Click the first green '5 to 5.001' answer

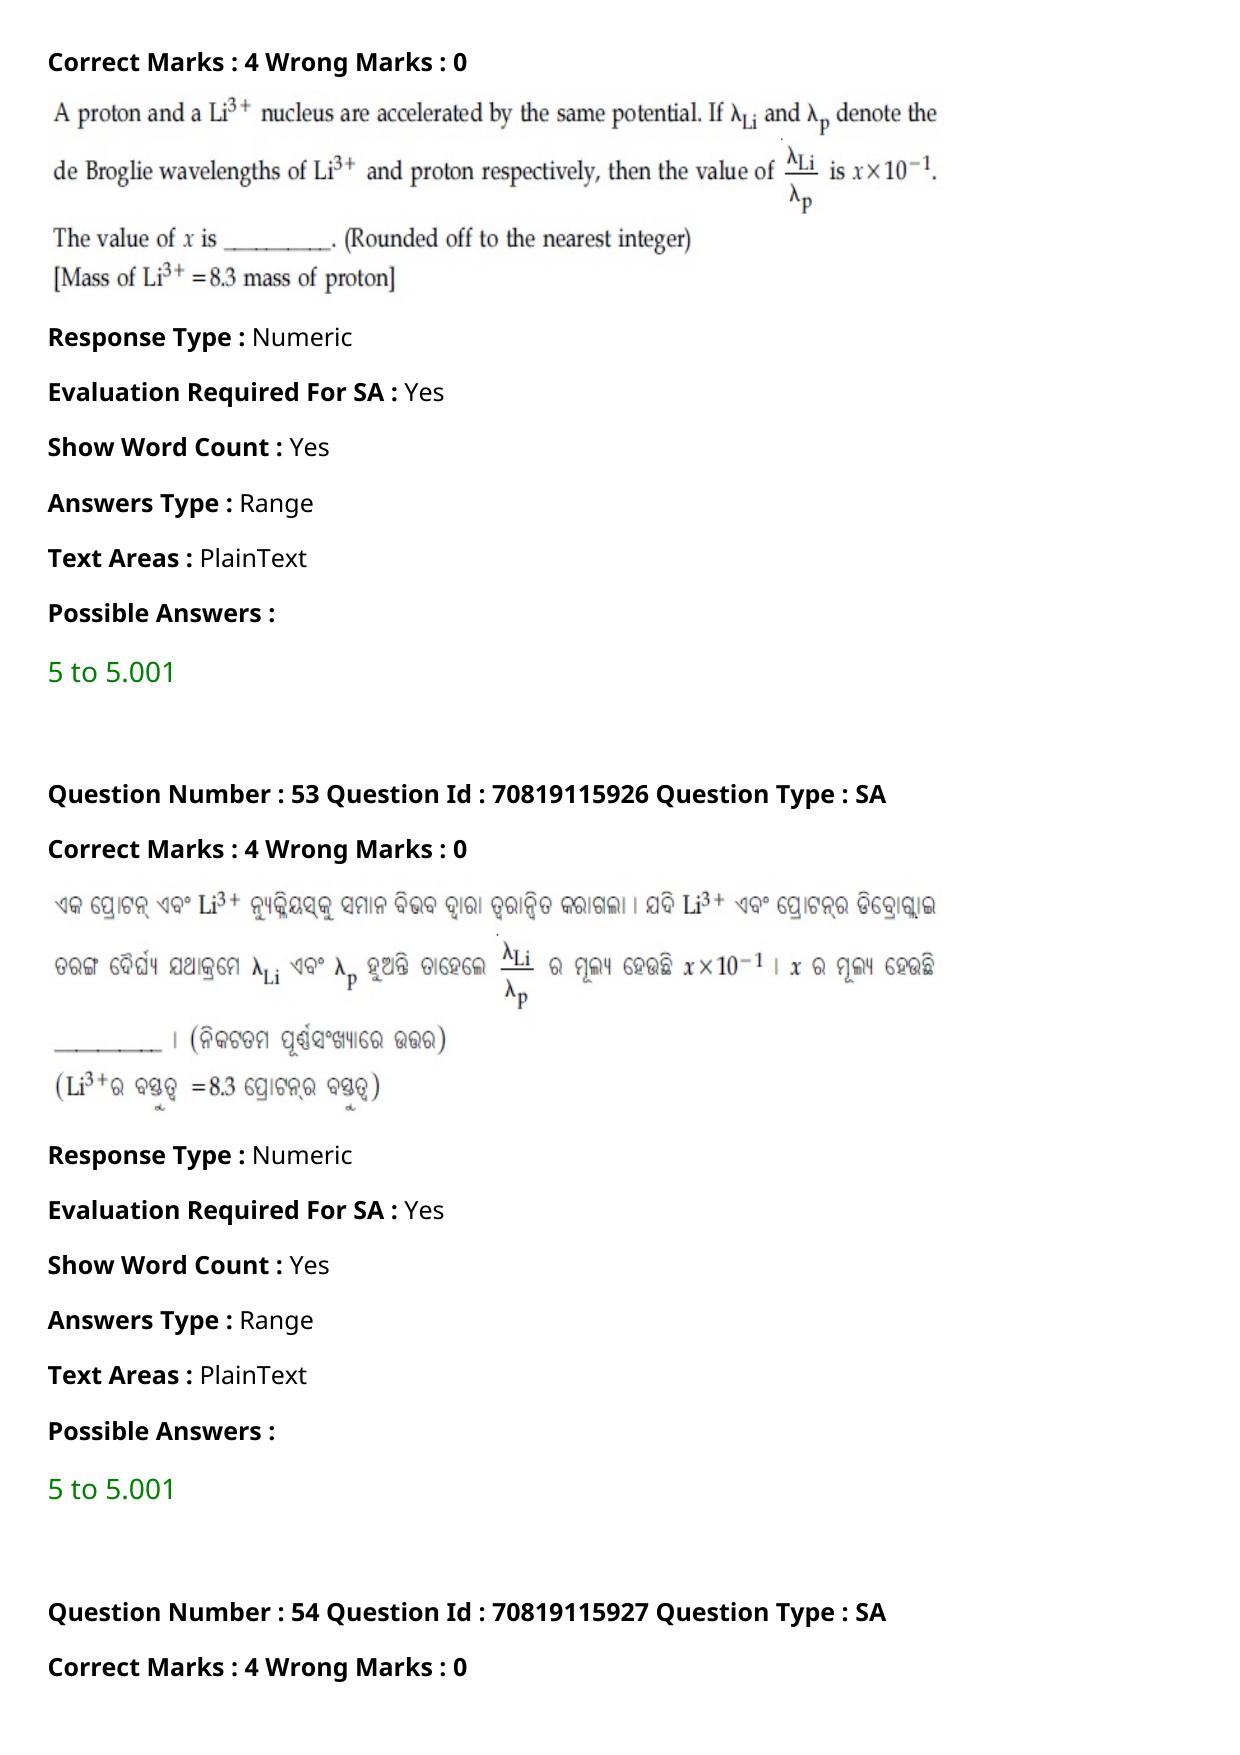point(111,672)
